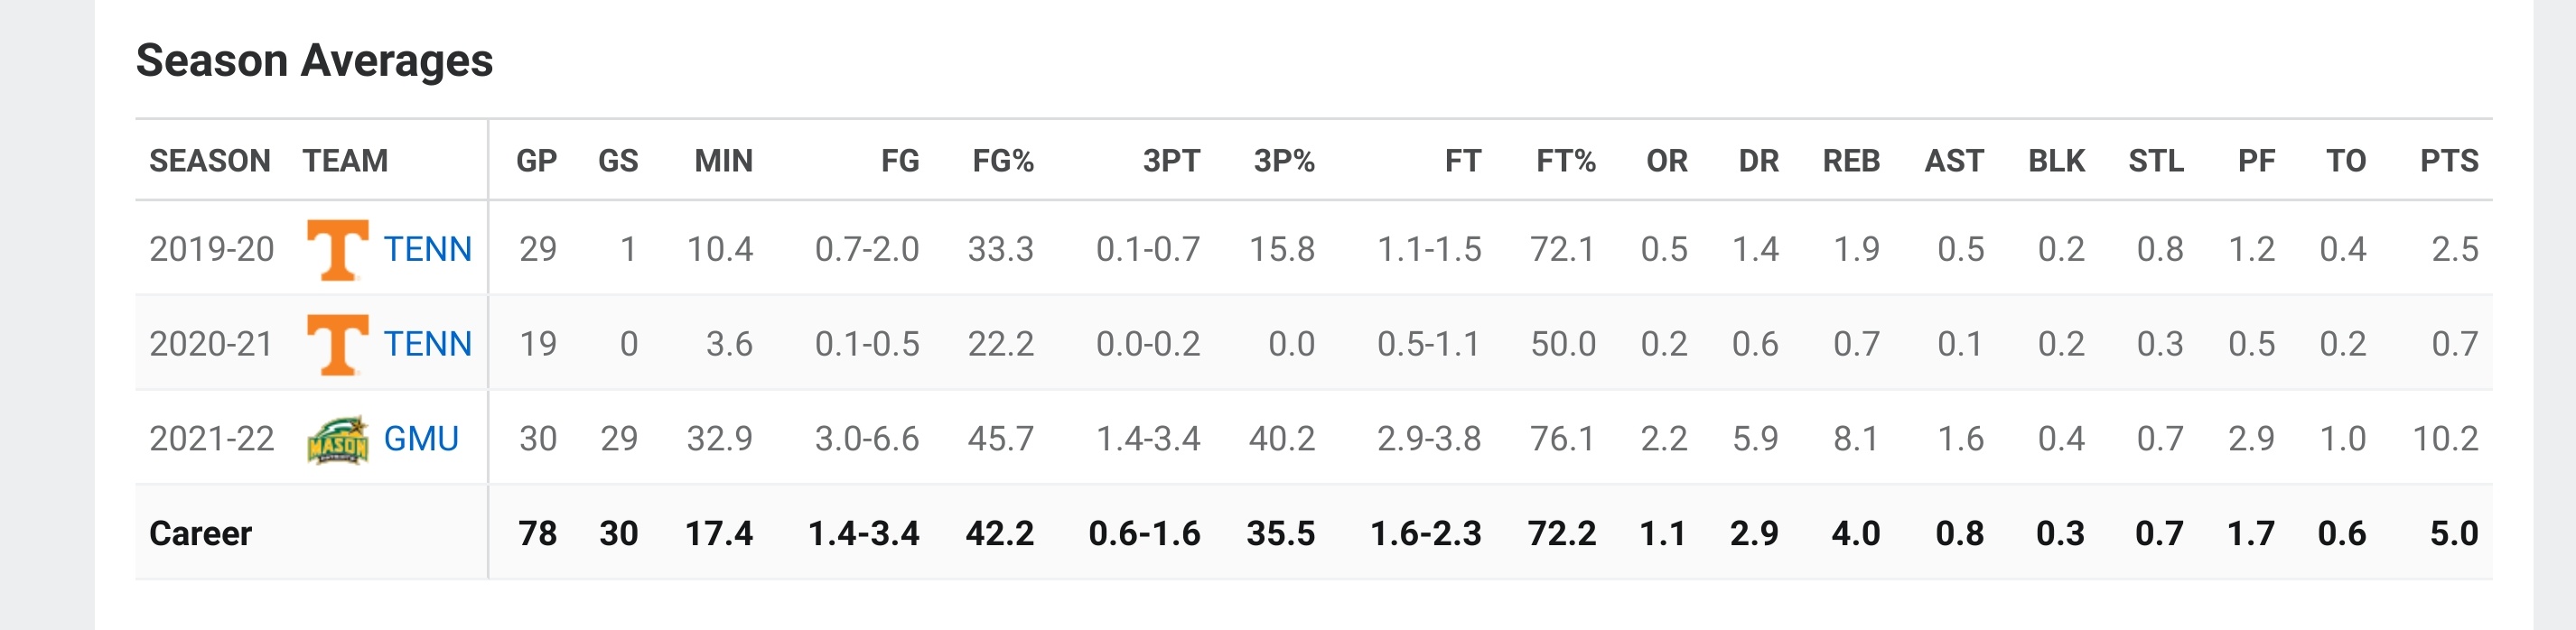Select 10.2 points in GMU row
Image resolution: width=2576 pixels, height=630 pixels.
click(x=2445, y=439)
